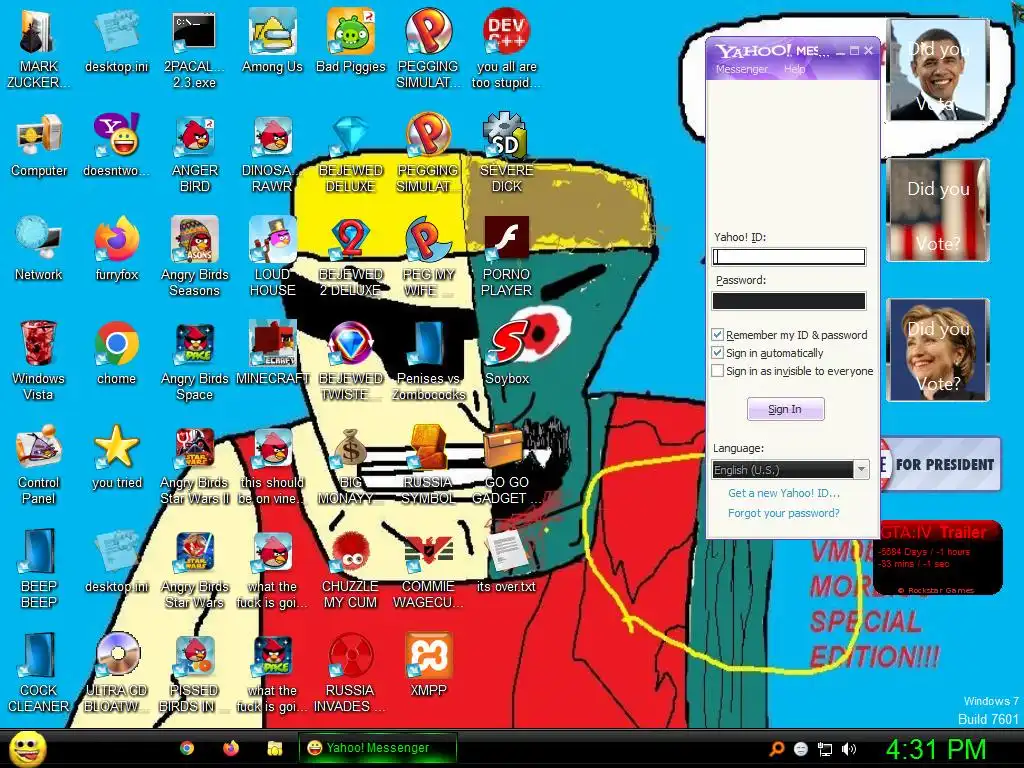This screenshot has height=768, width=1024.
Task: Enable Sign in as invisible to everyone
Action: (x=717, y=371)
